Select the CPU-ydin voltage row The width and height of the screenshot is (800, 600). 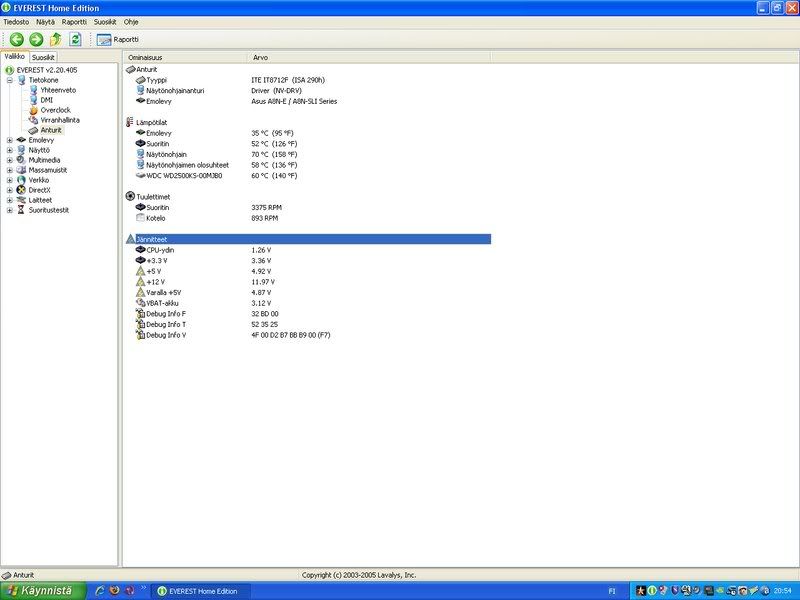(x=160, y=250)
